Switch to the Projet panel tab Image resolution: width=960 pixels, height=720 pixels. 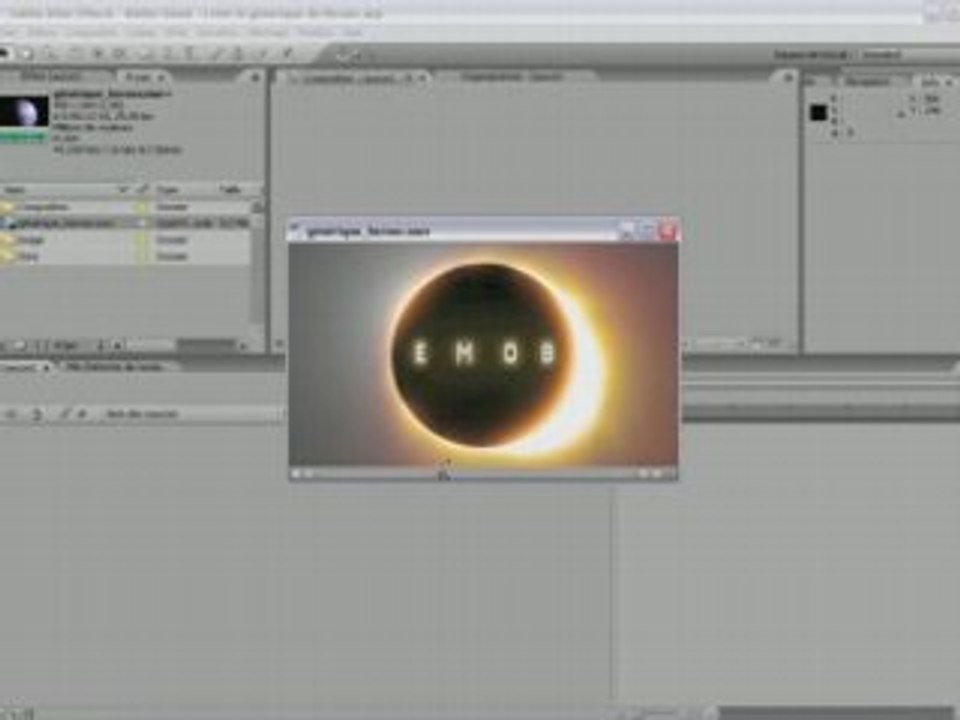pos(142,78)
